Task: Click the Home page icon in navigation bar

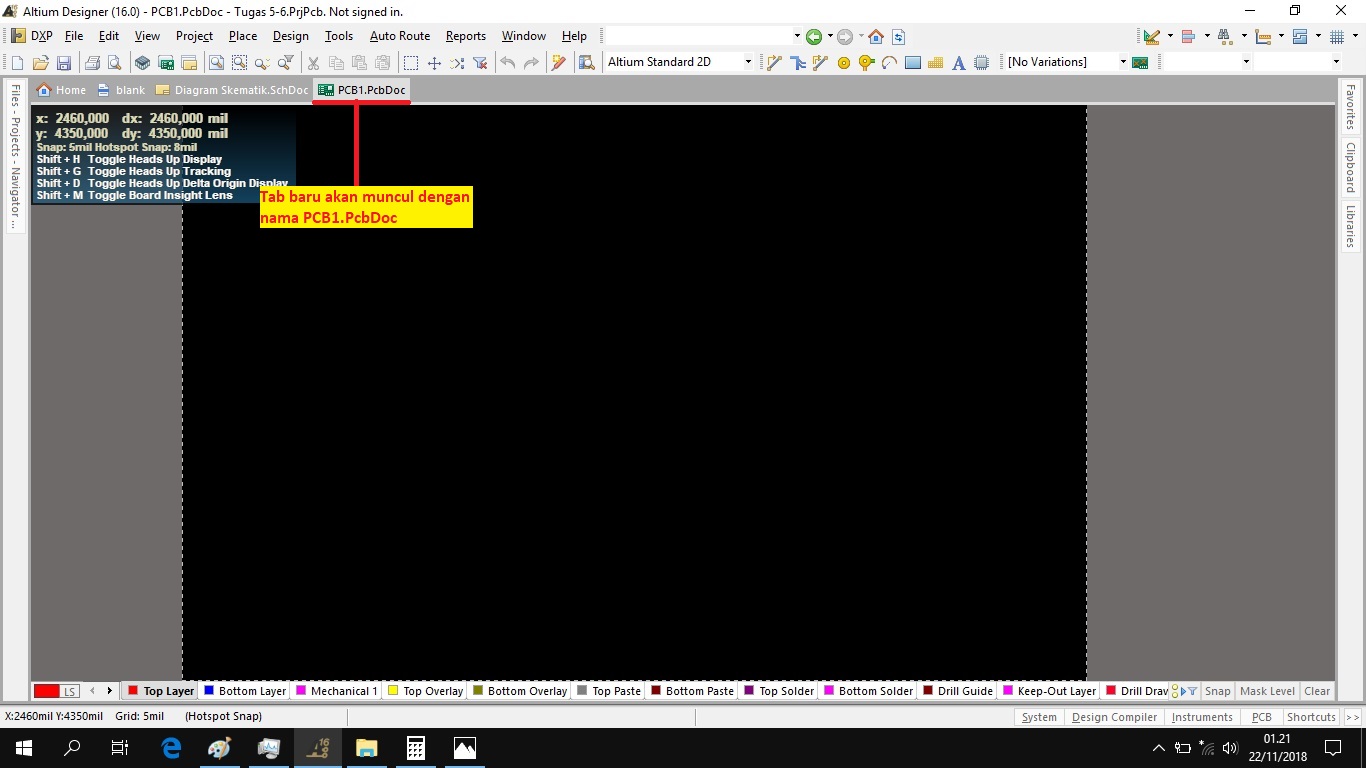Action: click(x=876, y=37)
